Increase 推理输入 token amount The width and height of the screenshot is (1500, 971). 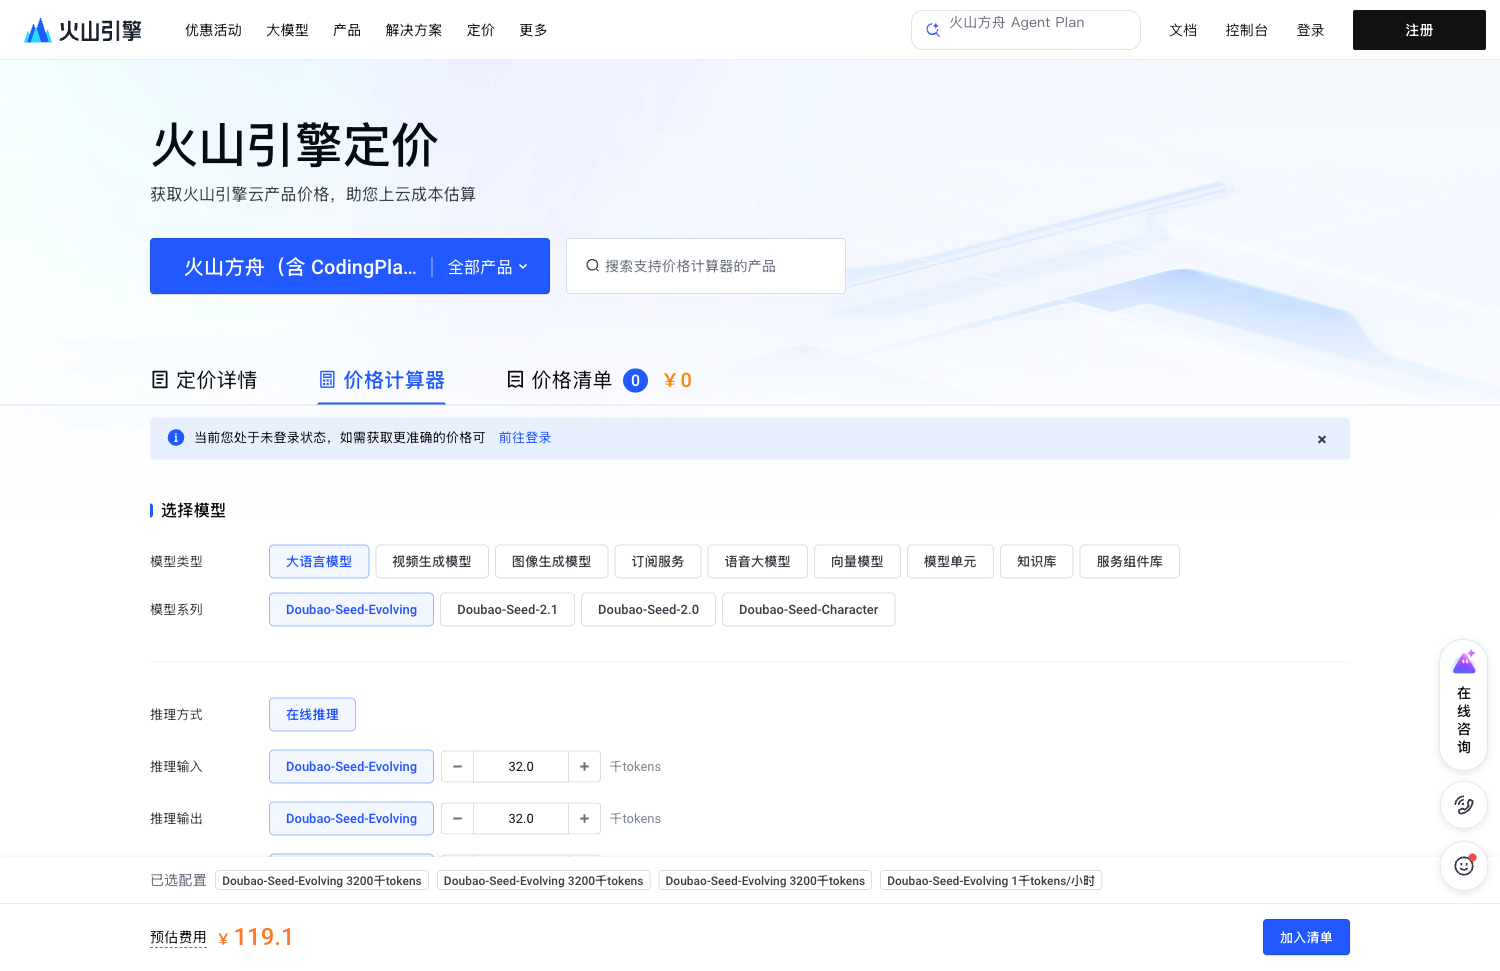[x=584, y=767]
